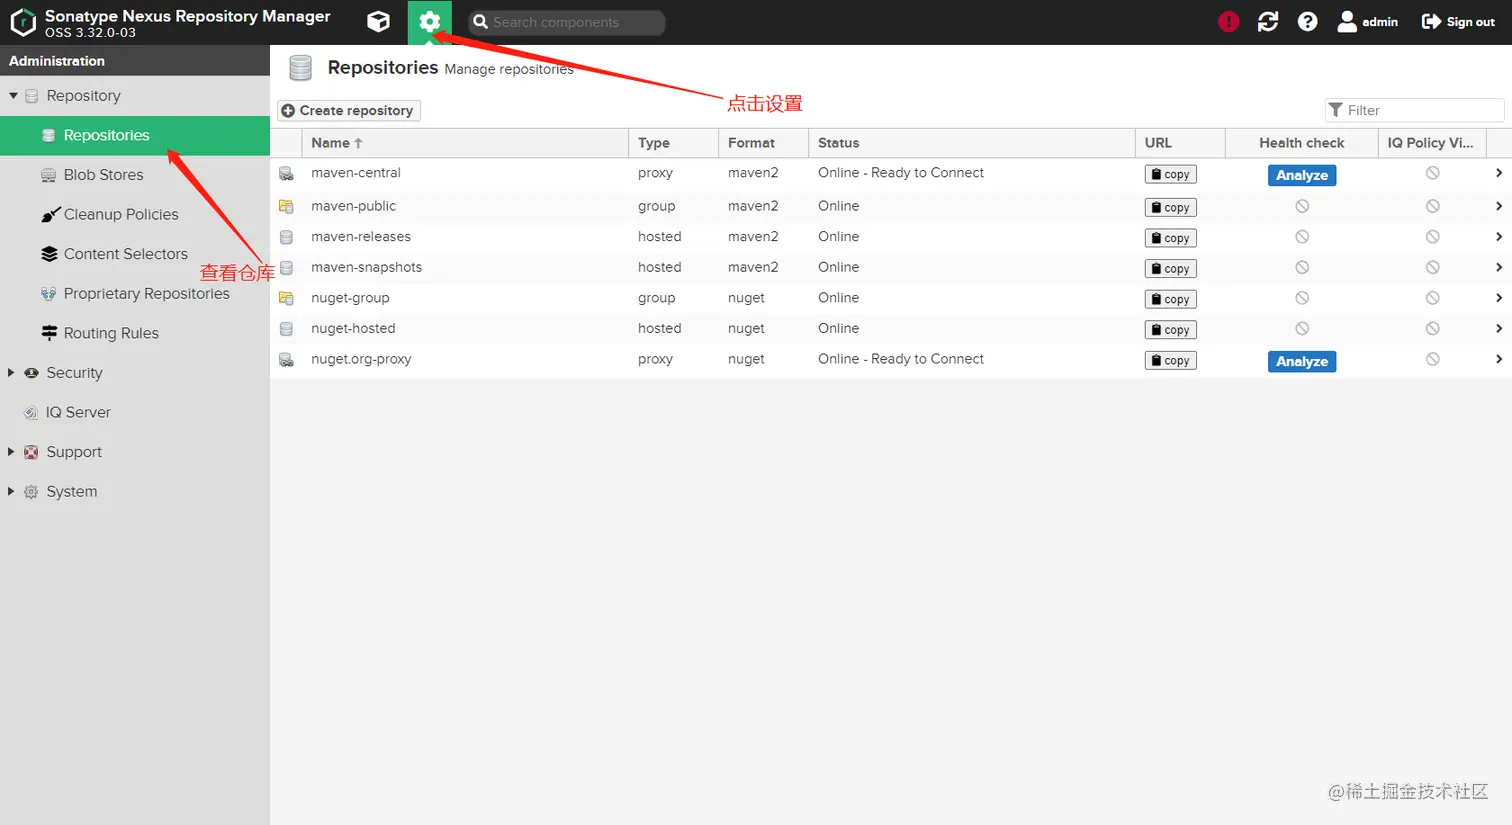Viewport: 1512px width, 825px height.
Task: Click the IQ Policy Violations column header
Action: click(1432, 143)
